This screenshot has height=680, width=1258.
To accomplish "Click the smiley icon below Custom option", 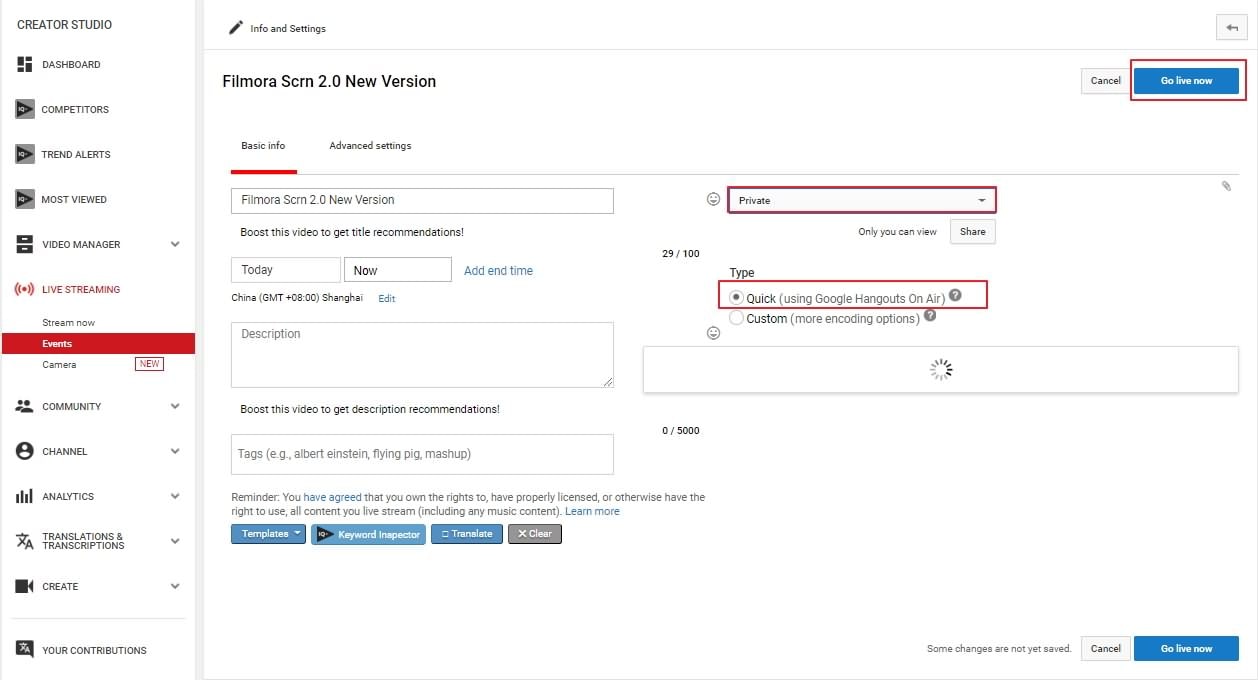I will (x=713, y=333).
